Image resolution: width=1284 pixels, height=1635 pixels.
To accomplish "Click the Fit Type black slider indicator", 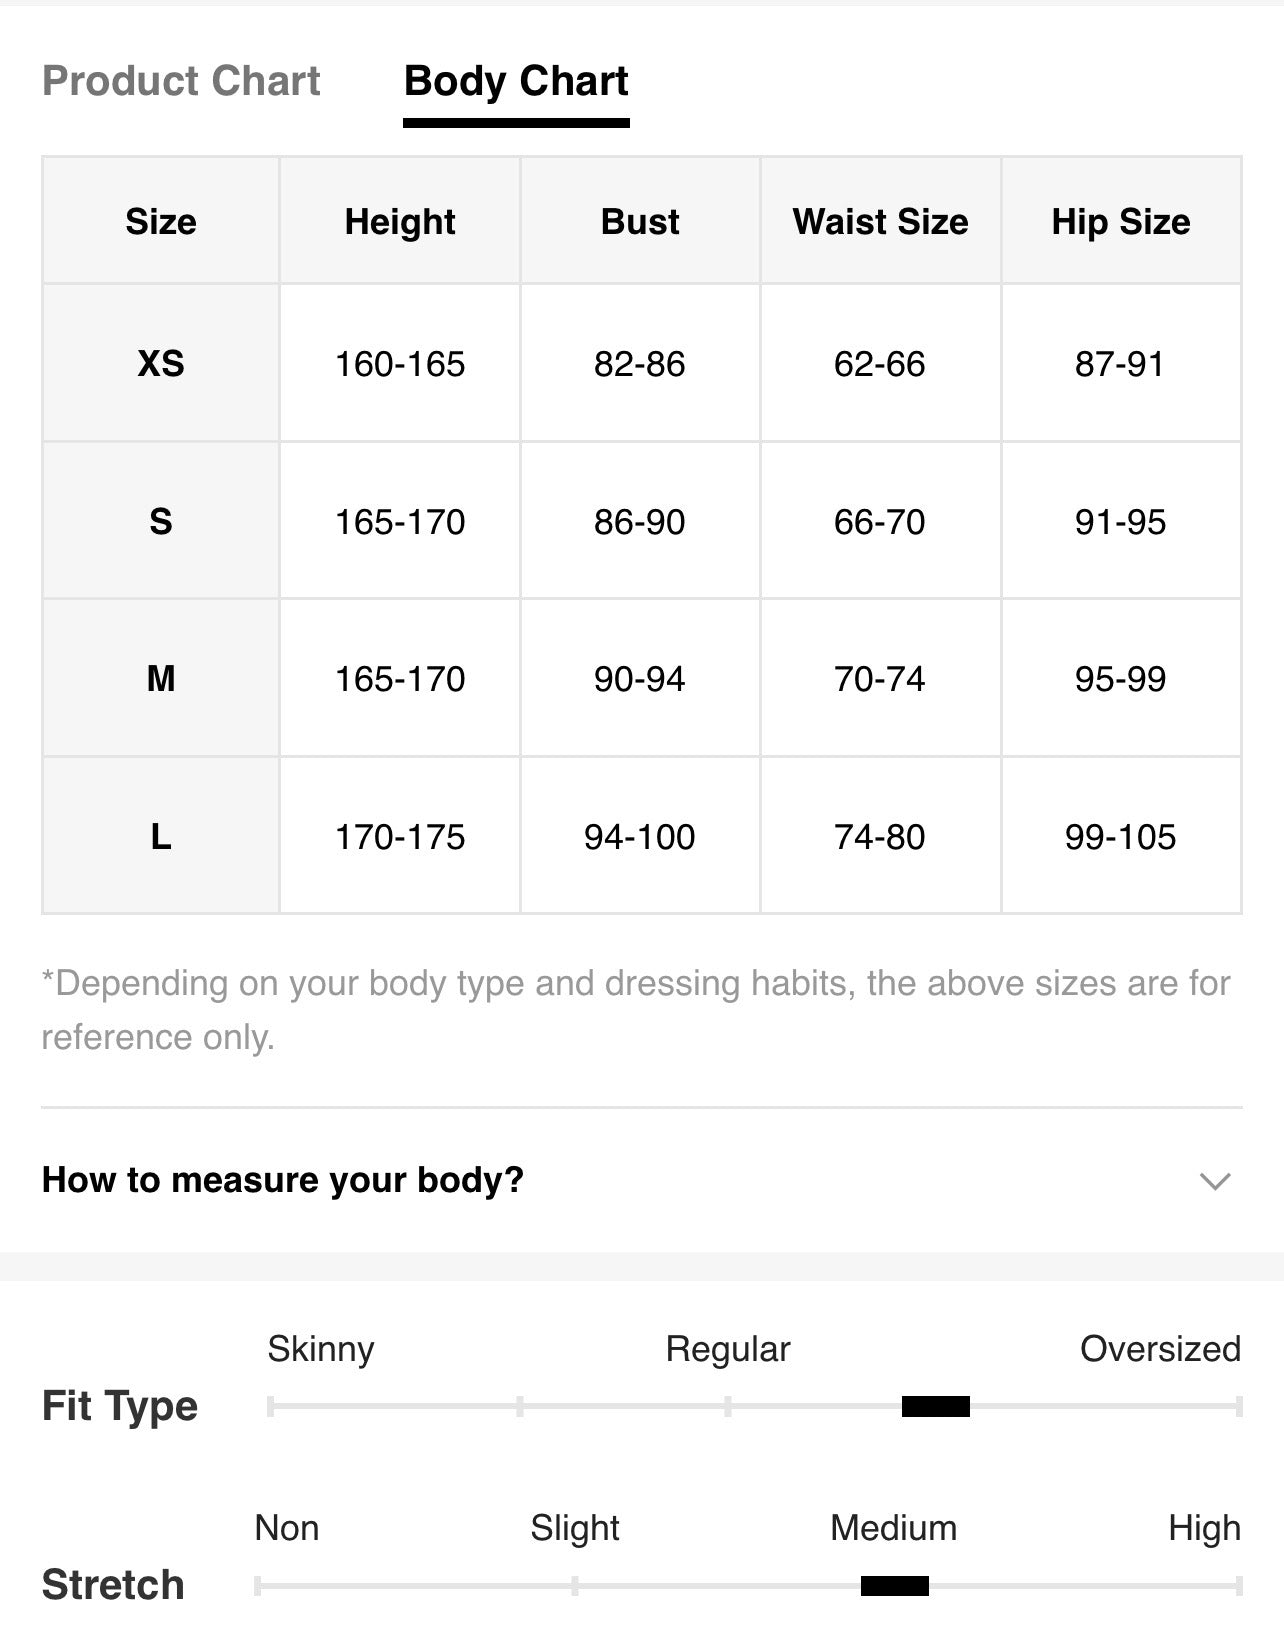I will point(936,1406).
